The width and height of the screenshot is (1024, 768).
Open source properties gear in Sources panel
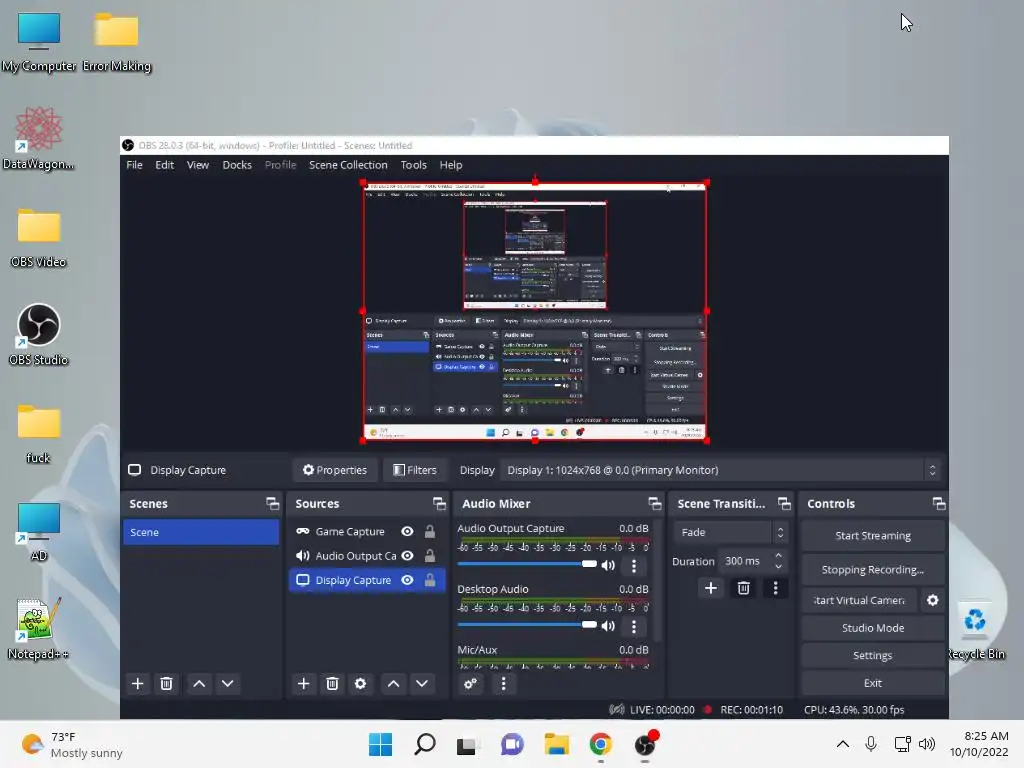click(360, 684)
